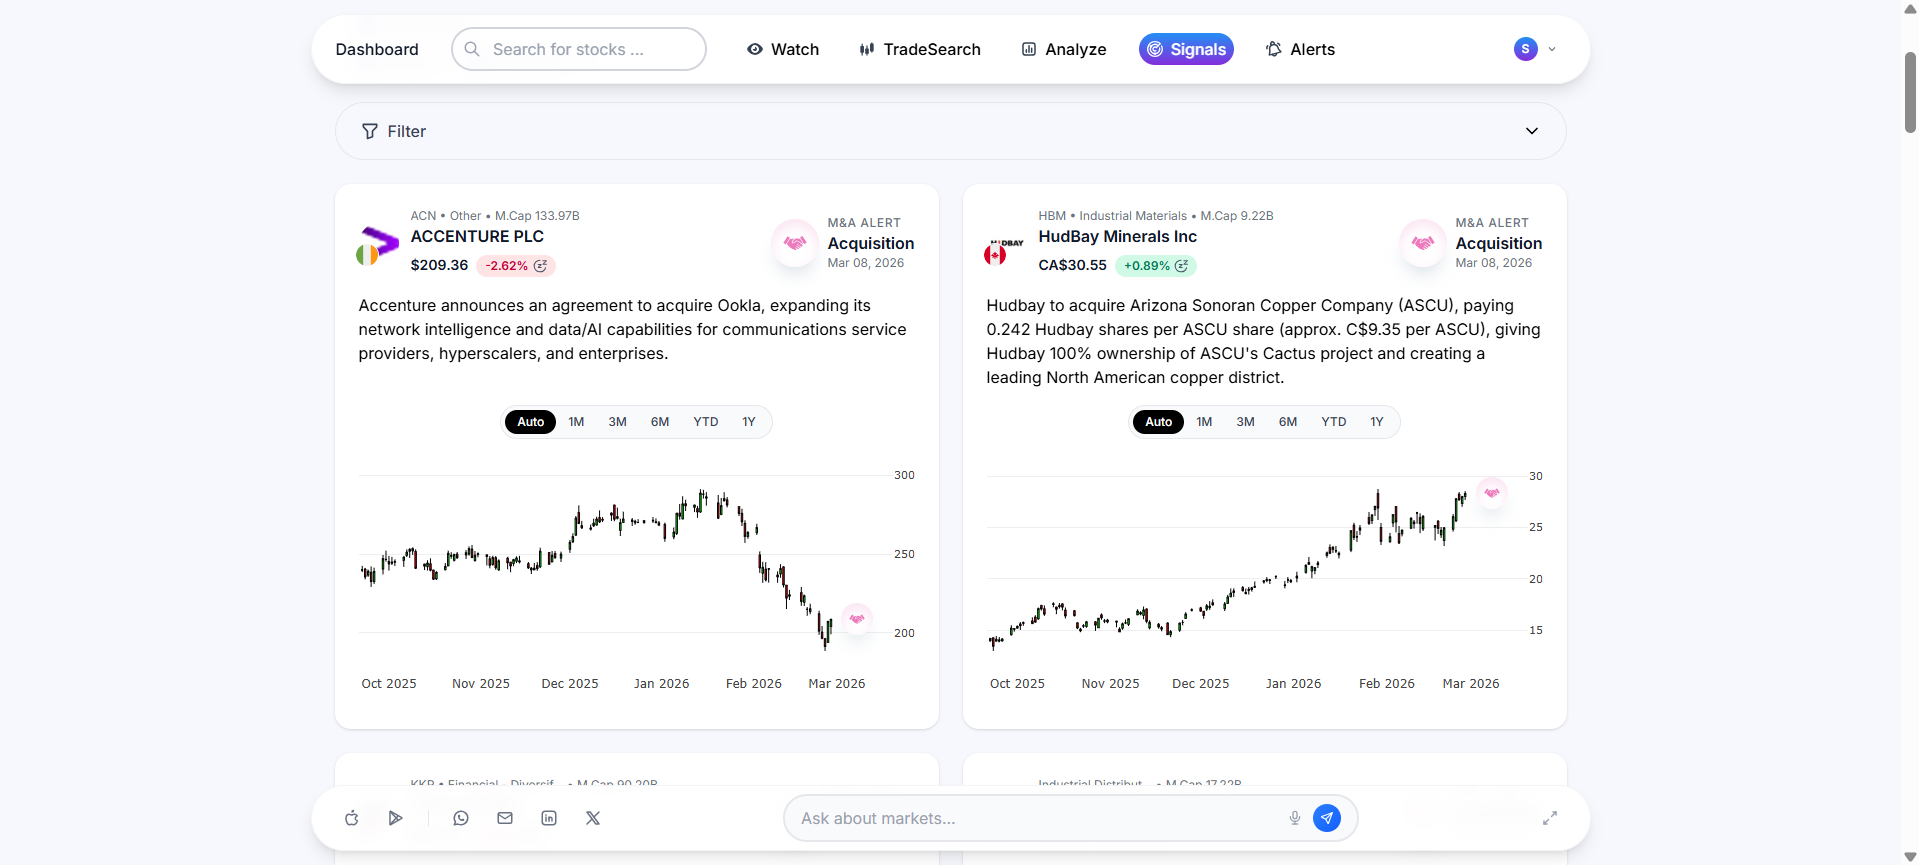Viewport: 1919px width, 865px height.
Task: Select 1Y range on HudBay chart
Action: click(x=1377, y=422)
